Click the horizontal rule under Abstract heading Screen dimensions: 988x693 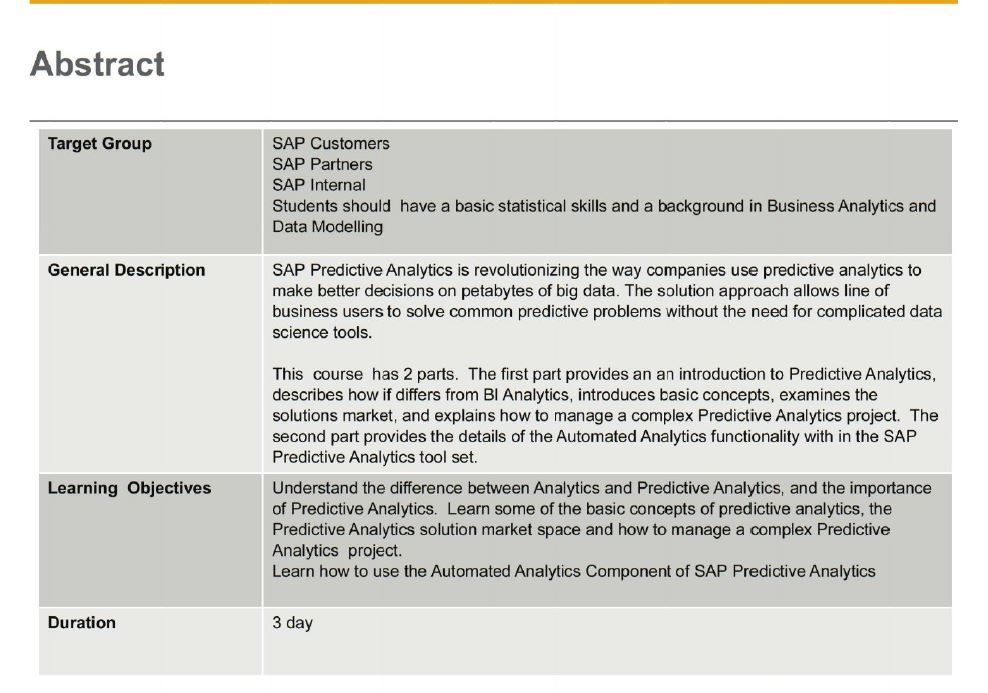(x=493, y=120)
